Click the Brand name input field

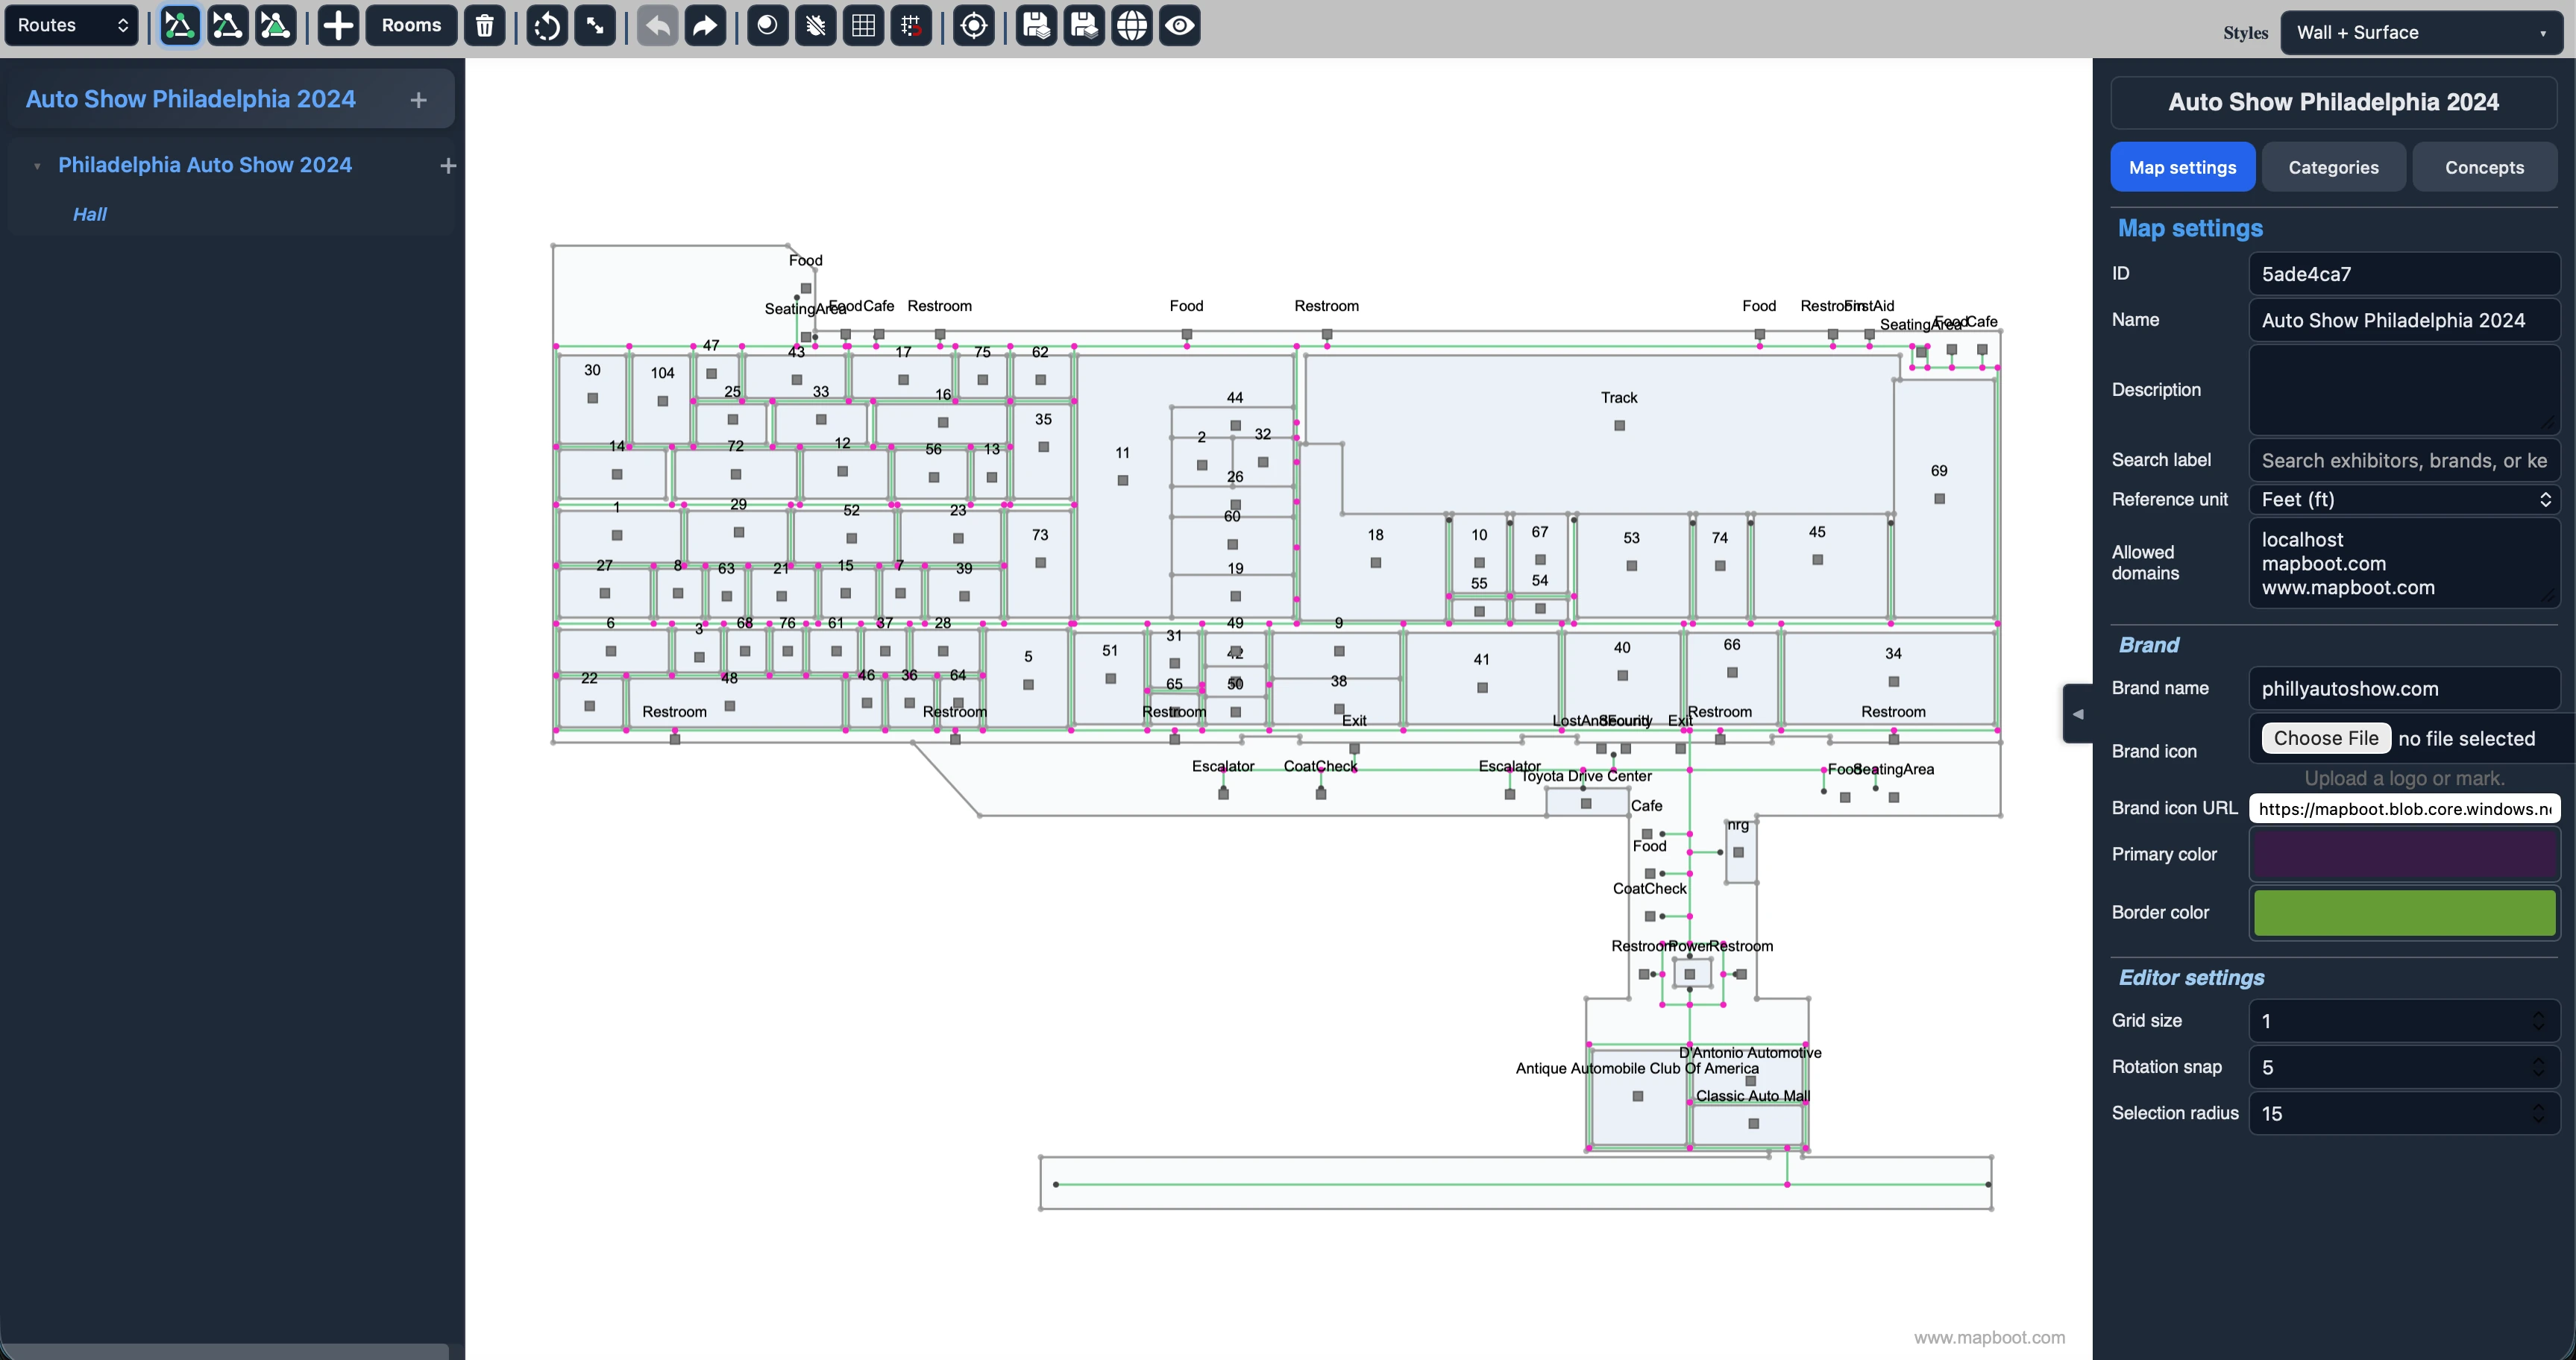click(2404, 688)
